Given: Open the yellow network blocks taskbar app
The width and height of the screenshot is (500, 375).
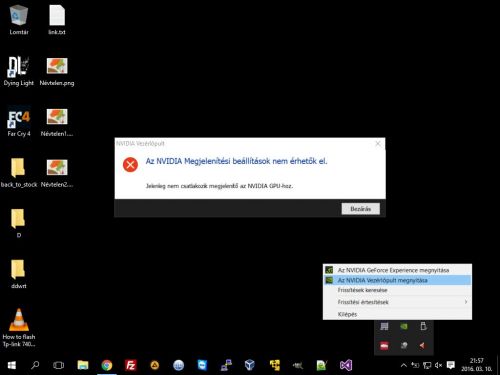Looking at the screenshot, I should [x=275, y=366].
